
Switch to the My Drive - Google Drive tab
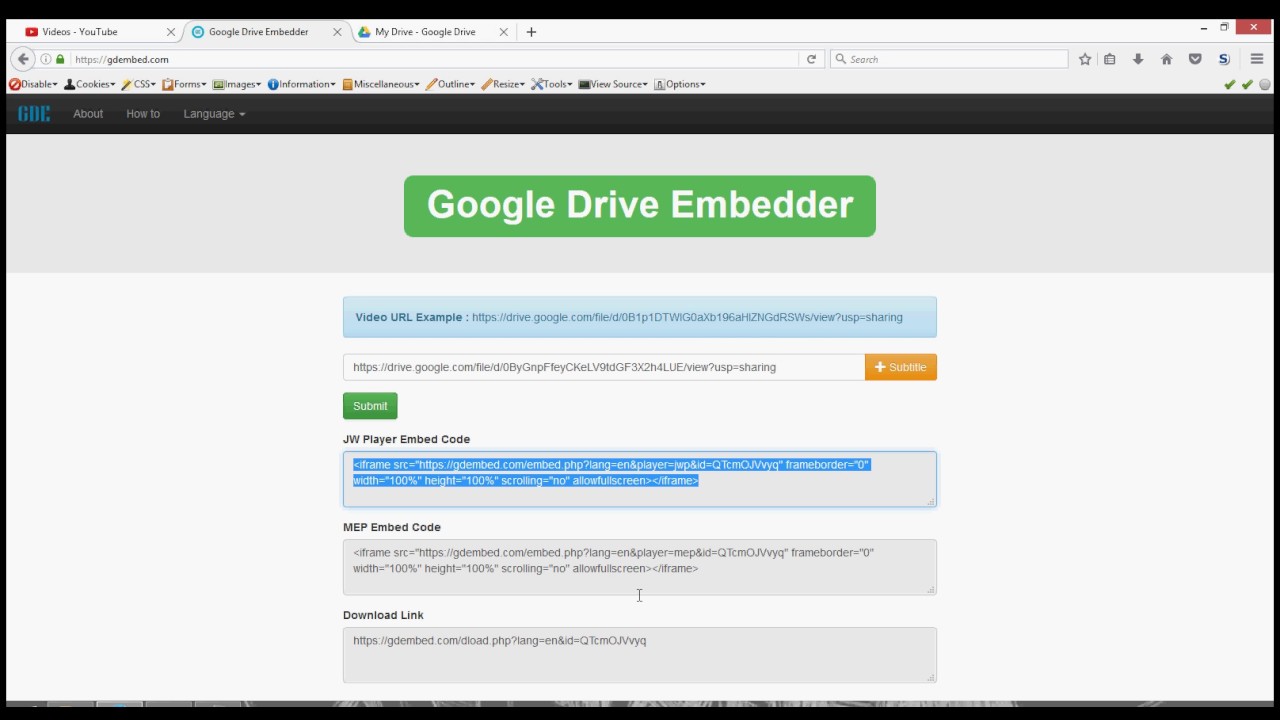(430, 32)
